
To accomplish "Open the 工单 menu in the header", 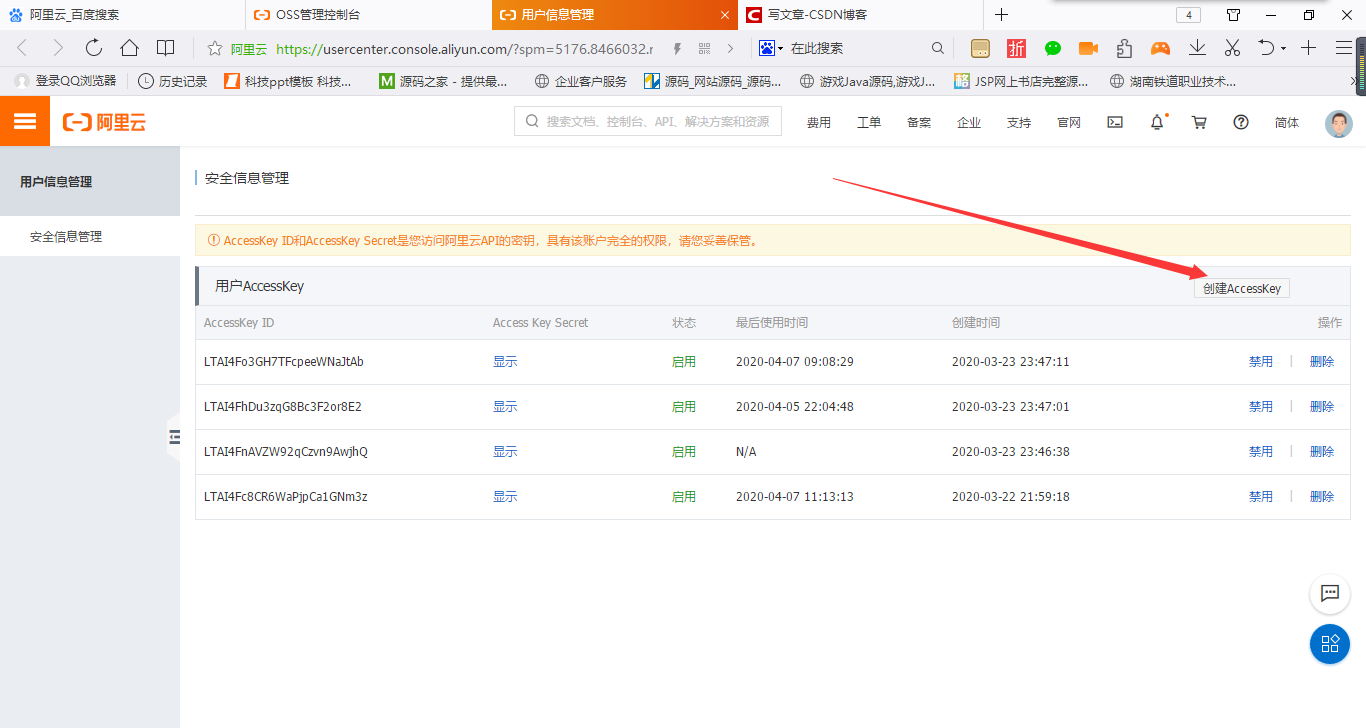I will pos(869,122).
